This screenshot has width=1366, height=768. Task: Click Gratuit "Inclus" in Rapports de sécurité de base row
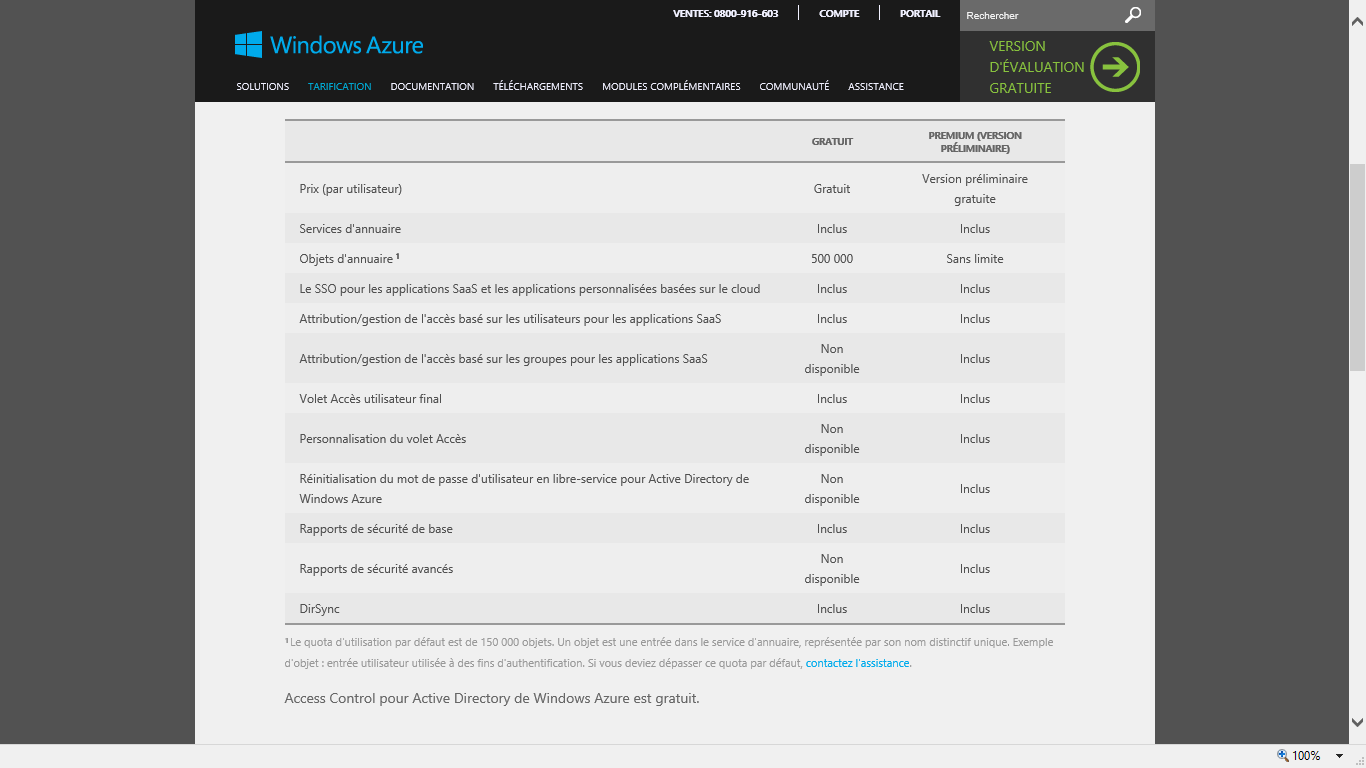(832, 529)
